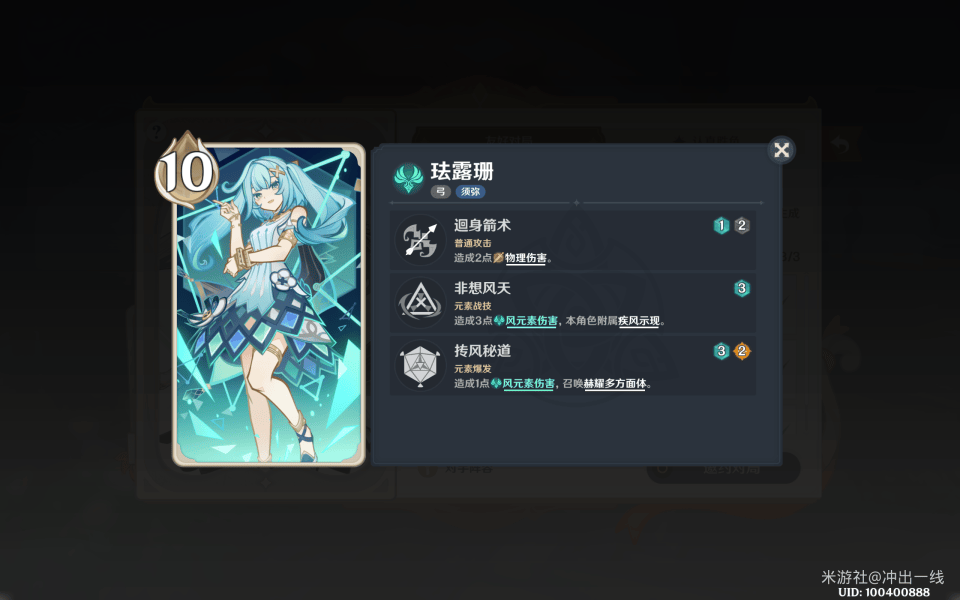Click the red back arrow behind the panel
The width and height of the screenshot is (960, 600).
pyautogui.click(x=841, y=145)
